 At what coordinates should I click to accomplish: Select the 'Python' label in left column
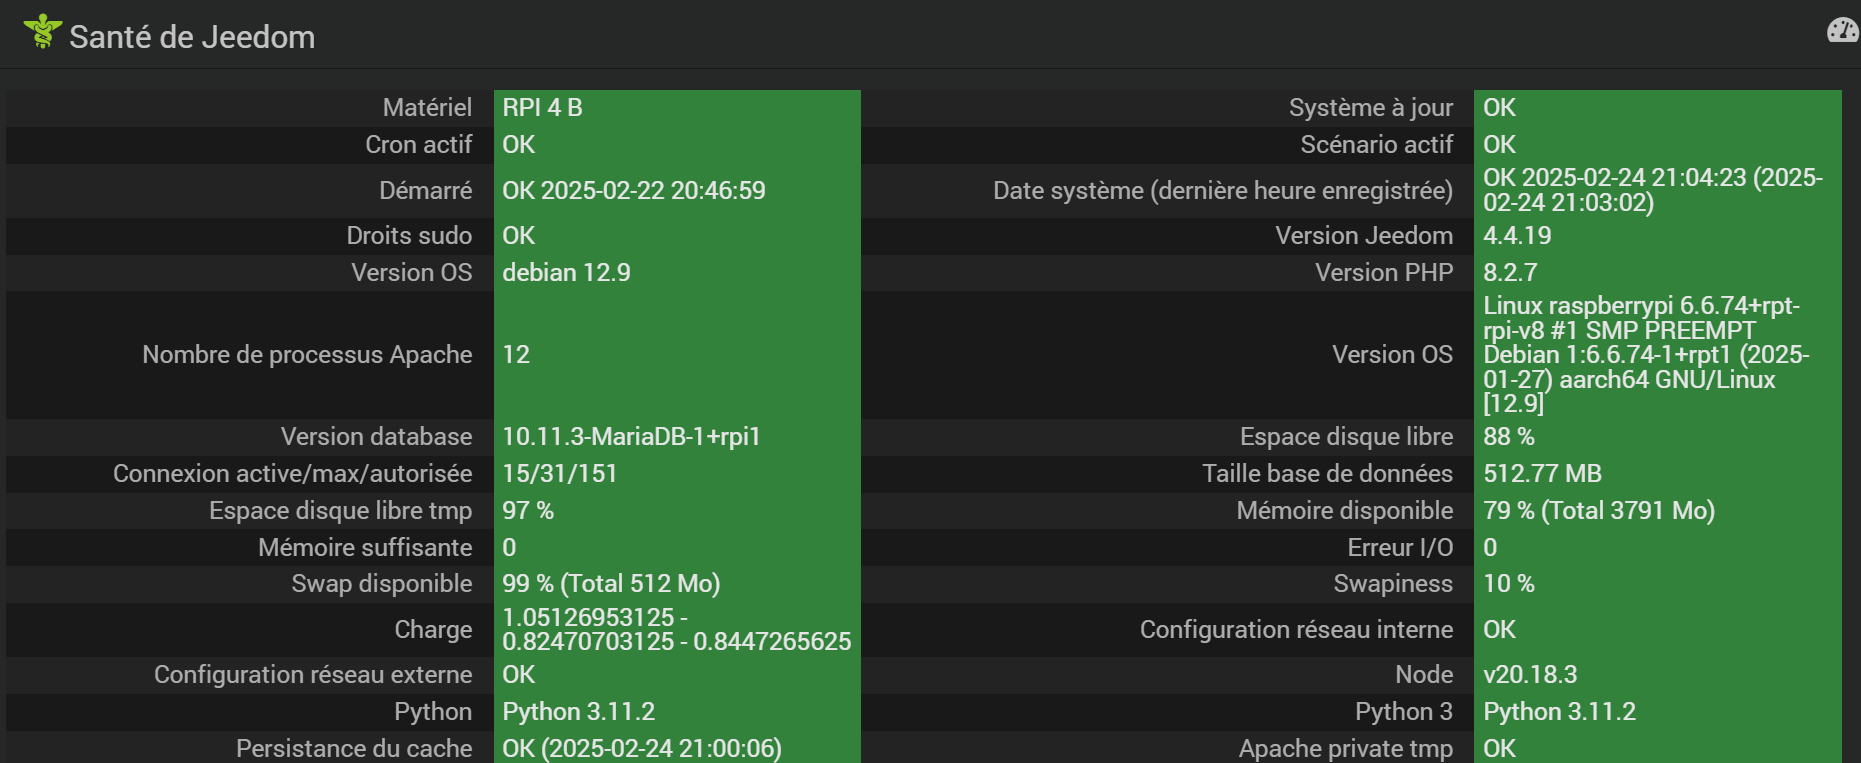click(x=433, y=711)
